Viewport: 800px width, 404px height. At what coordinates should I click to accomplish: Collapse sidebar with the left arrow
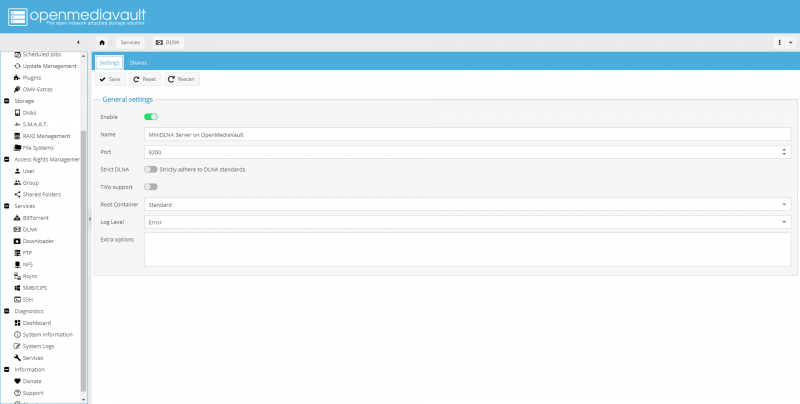point(78,42)
